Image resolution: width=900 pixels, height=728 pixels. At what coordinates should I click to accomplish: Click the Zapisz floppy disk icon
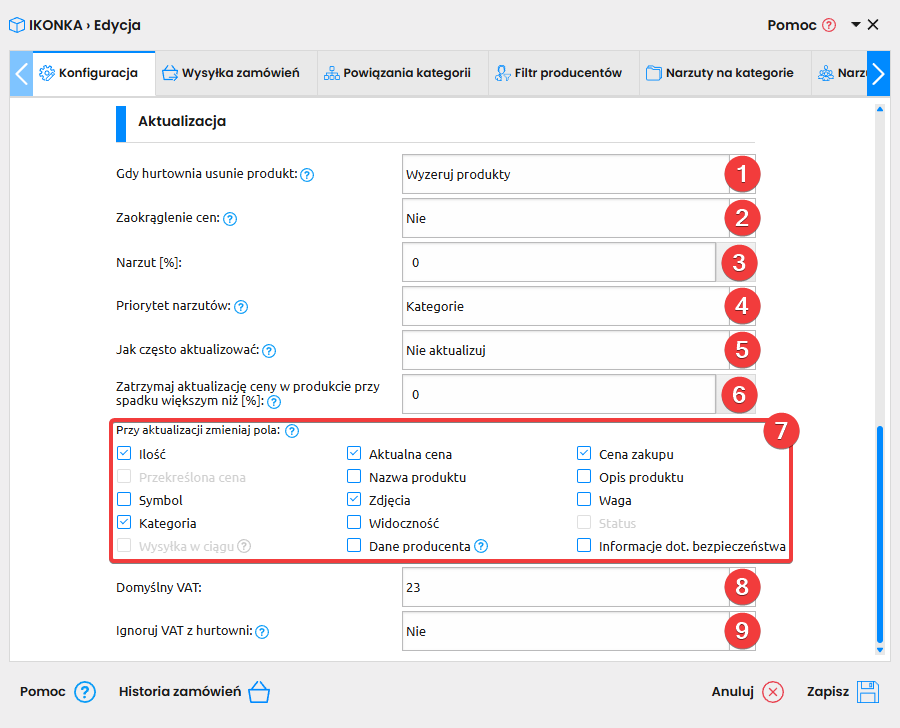(x=868, y=692)
